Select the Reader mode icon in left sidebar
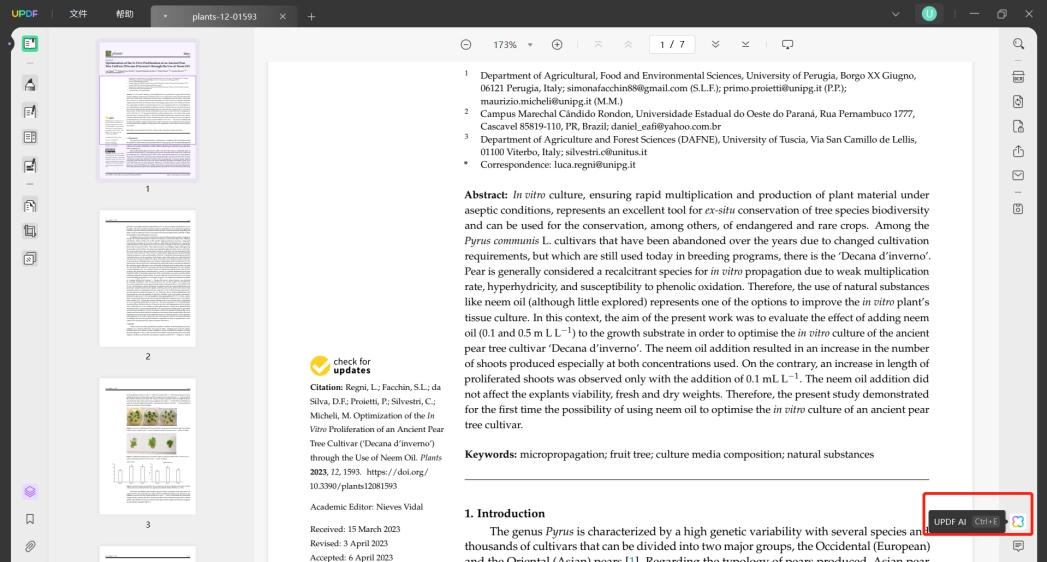This screenshot has height=562, width=1047. click(29, 44)
